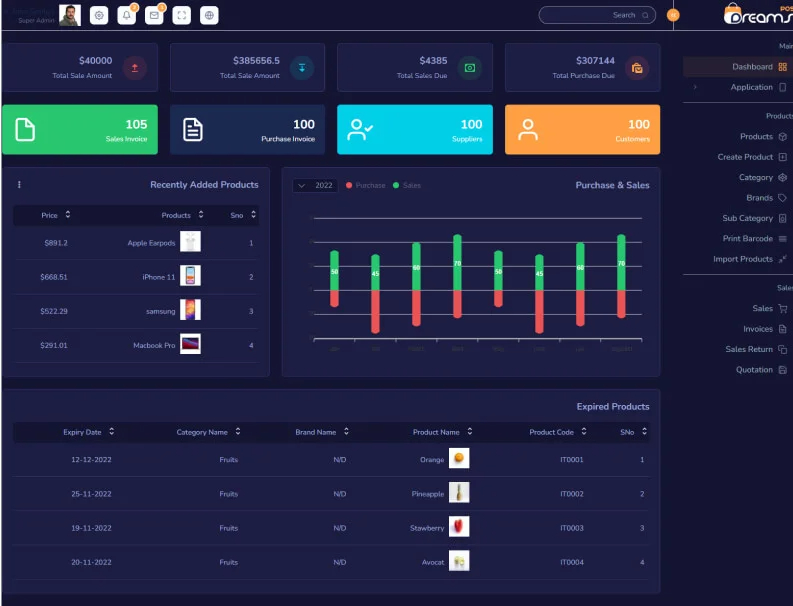
Task: Click the Dreams POS logo
Action: (758, 14)
